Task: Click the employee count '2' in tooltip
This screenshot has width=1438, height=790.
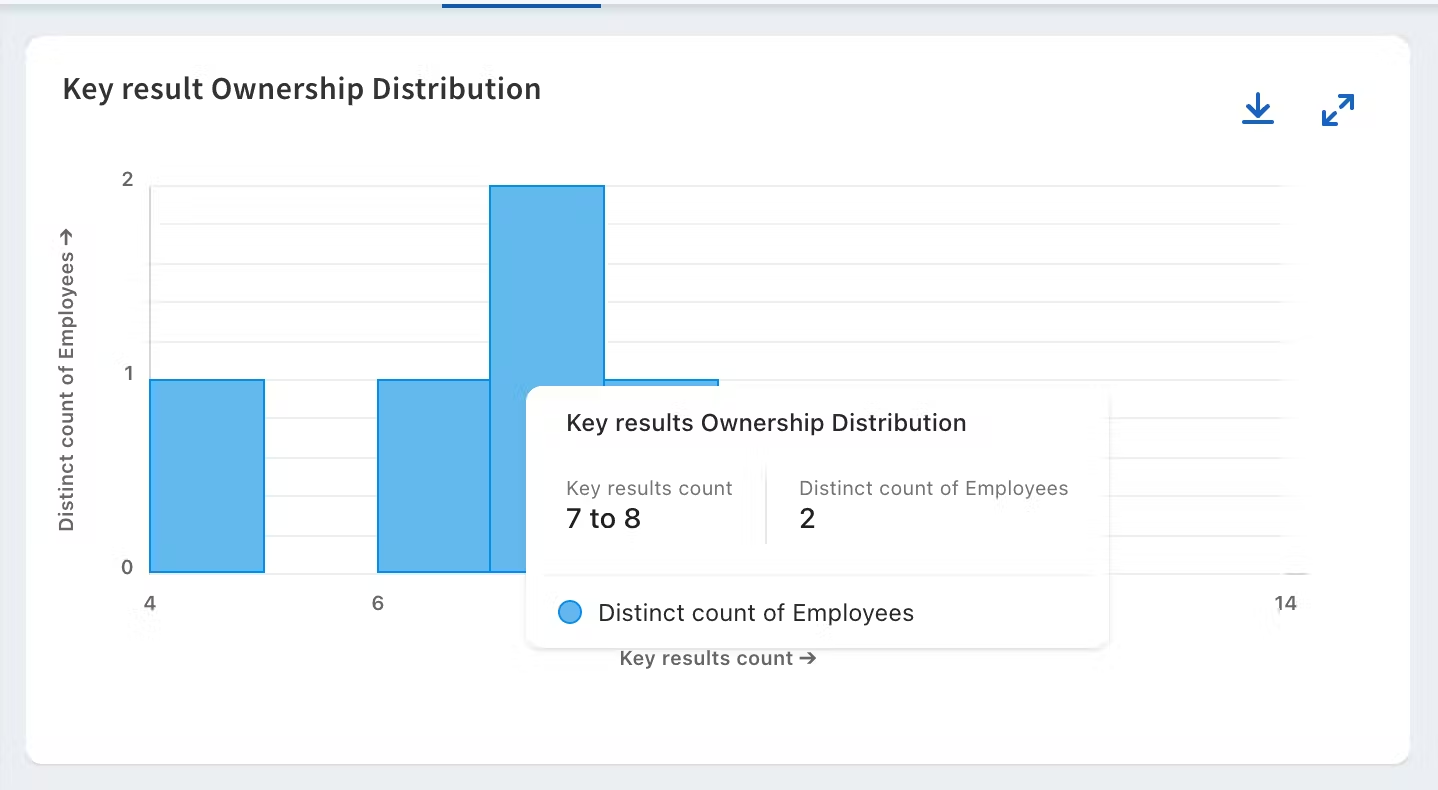Action: [807, 519]
